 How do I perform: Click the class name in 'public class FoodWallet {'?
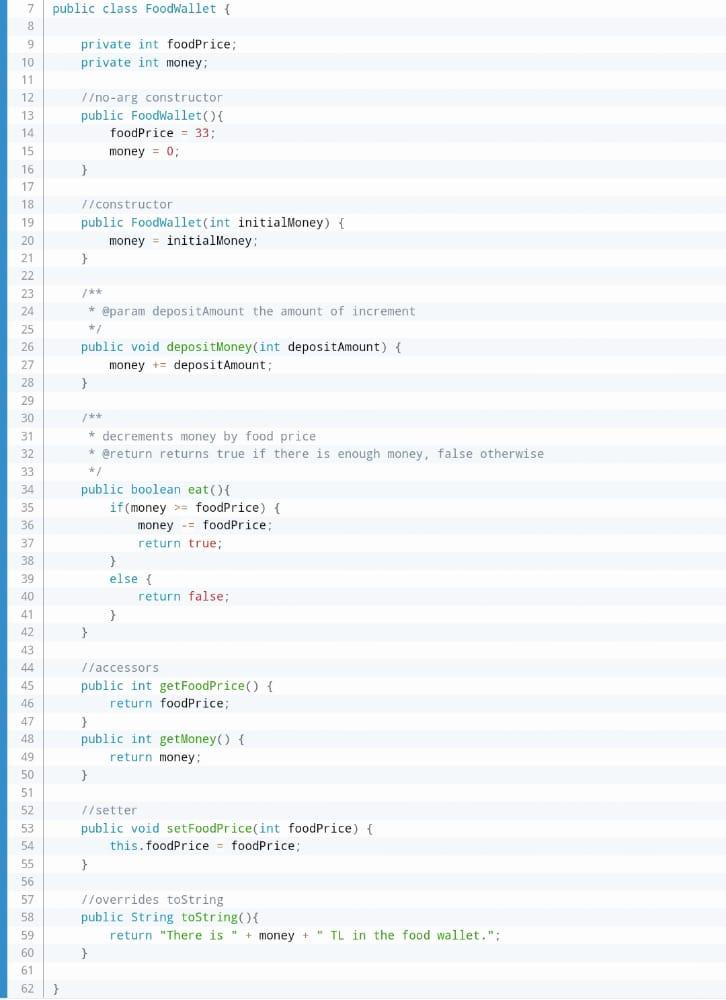[x=181, y=9]
